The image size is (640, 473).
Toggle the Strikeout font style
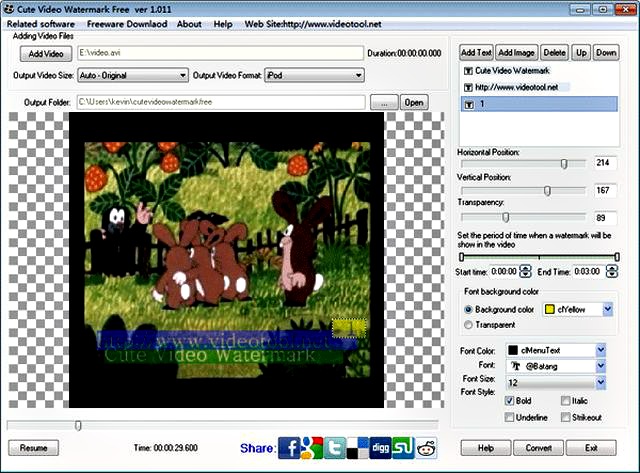click(x=565, y=417)
